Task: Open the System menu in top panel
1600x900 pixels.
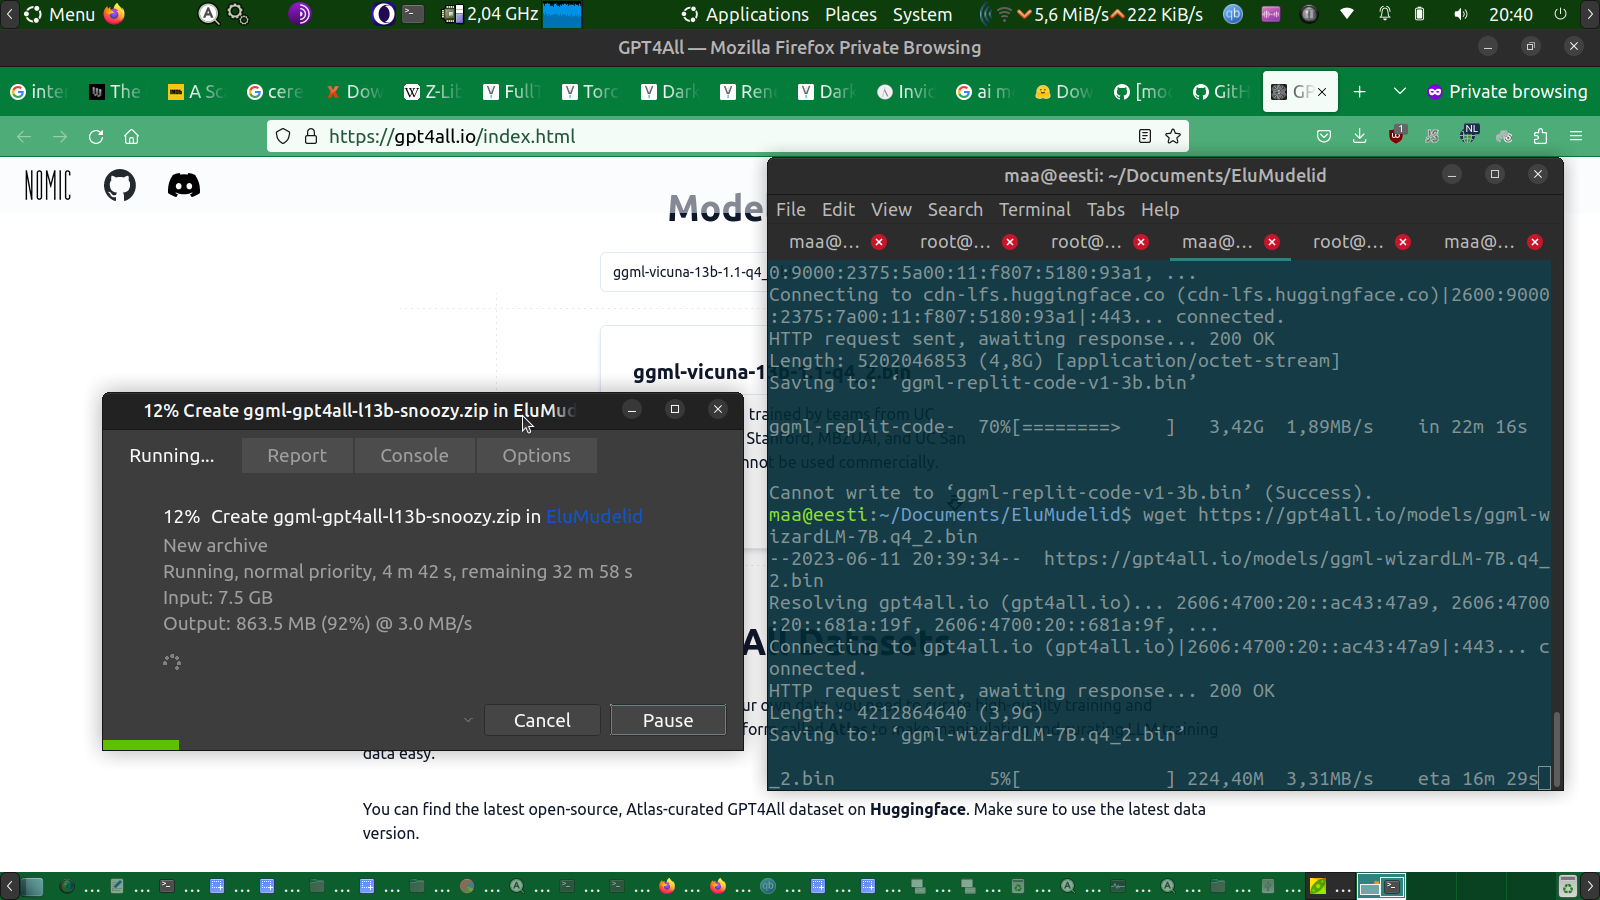Action: 922,14
